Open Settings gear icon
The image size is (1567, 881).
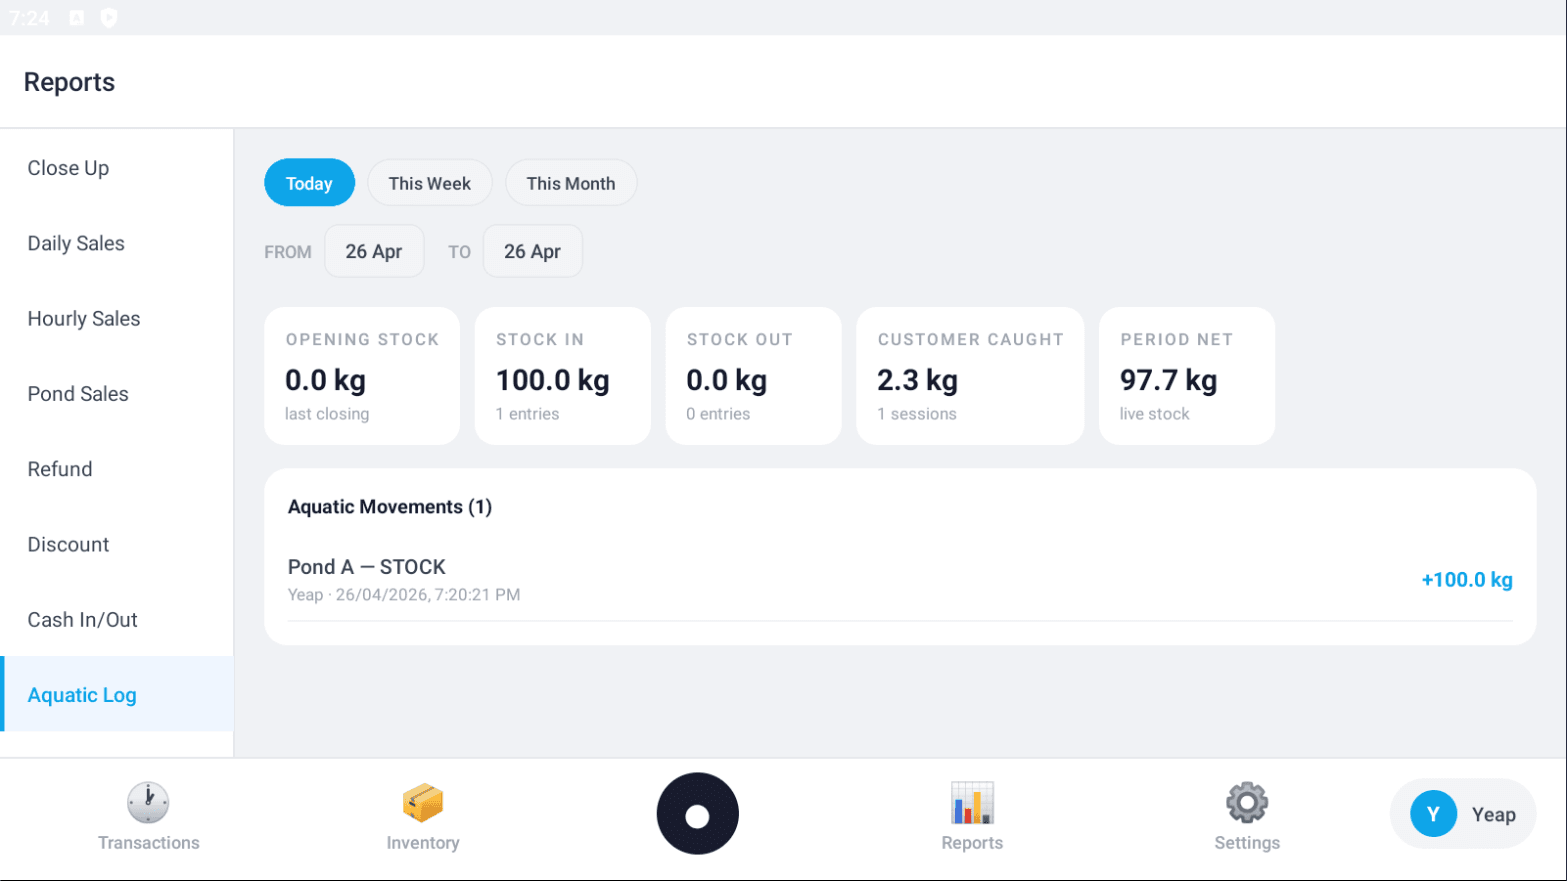pos(1246,803)
